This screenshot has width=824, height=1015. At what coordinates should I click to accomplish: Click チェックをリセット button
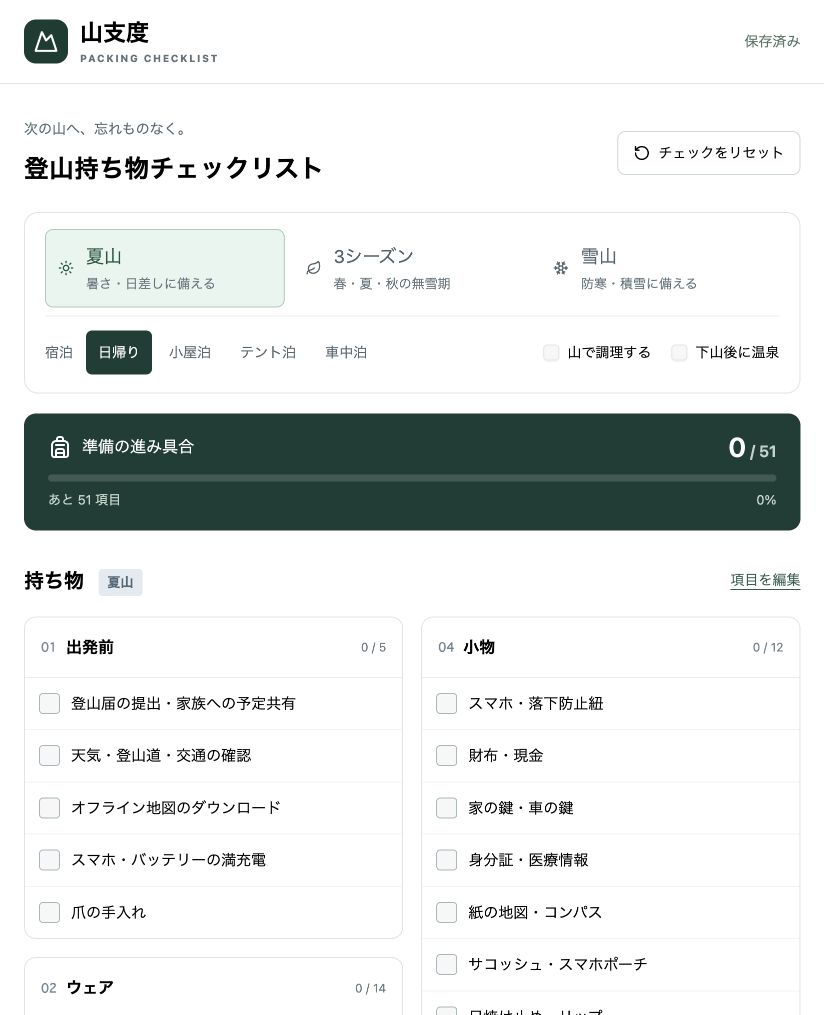click(708, 153)
